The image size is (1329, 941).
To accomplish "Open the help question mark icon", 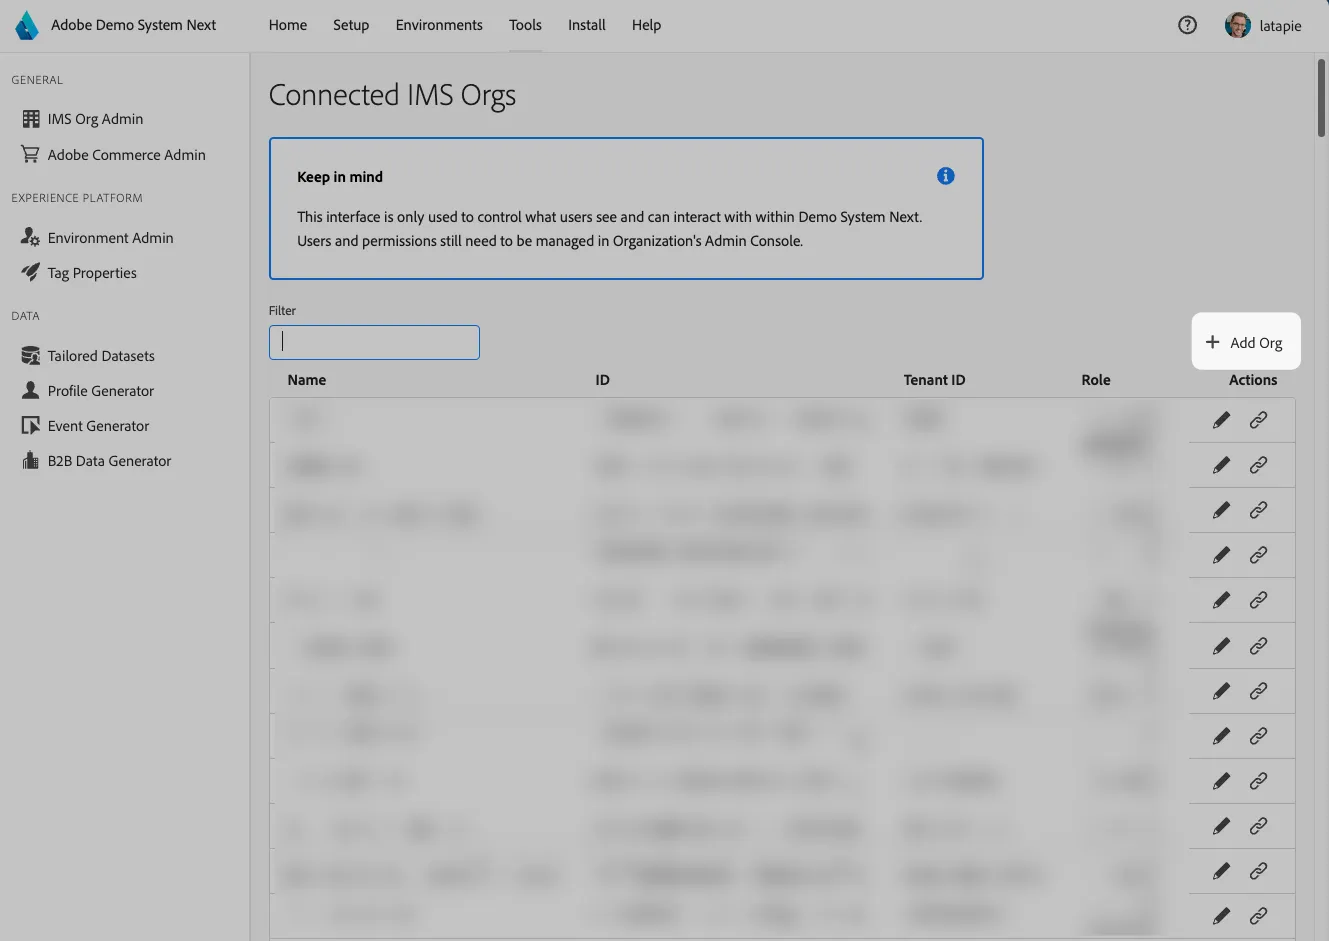I will pyautogui.click(x=1187, y=25).
